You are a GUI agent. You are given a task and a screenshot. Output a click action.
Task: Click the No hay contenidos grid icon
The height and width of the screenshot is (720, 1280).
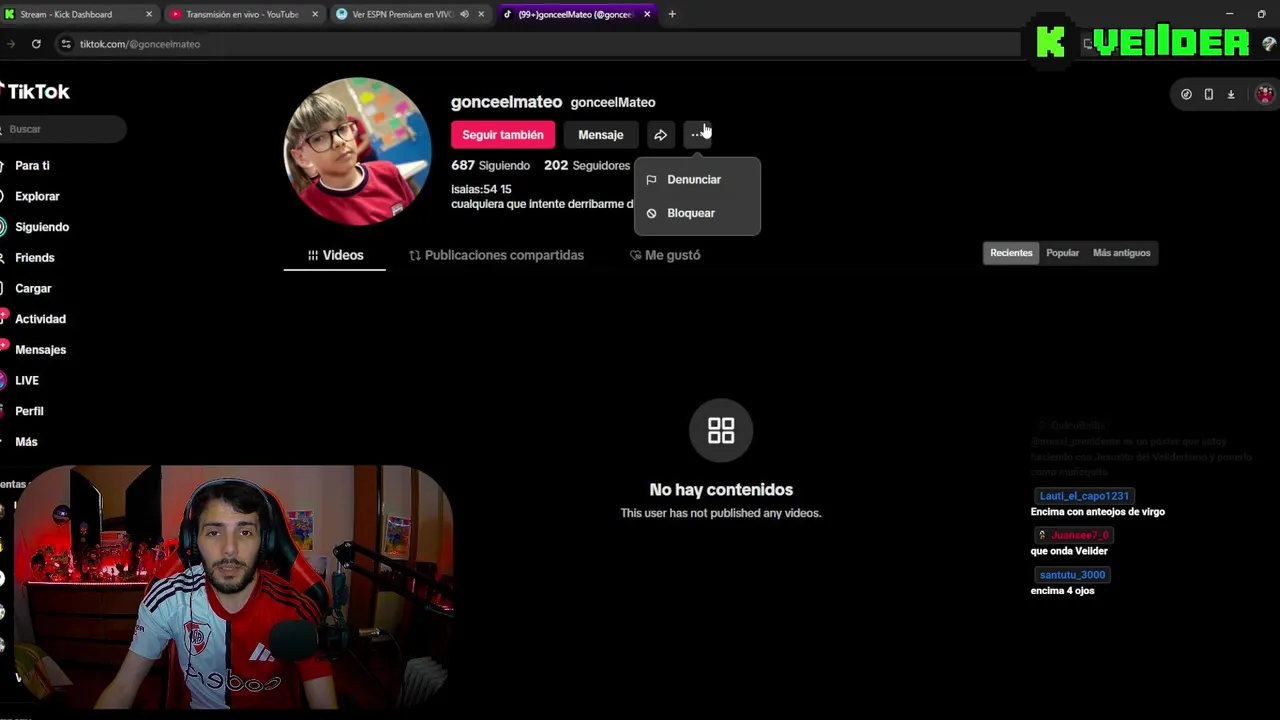pyautogui.click(x=721, y=431)
